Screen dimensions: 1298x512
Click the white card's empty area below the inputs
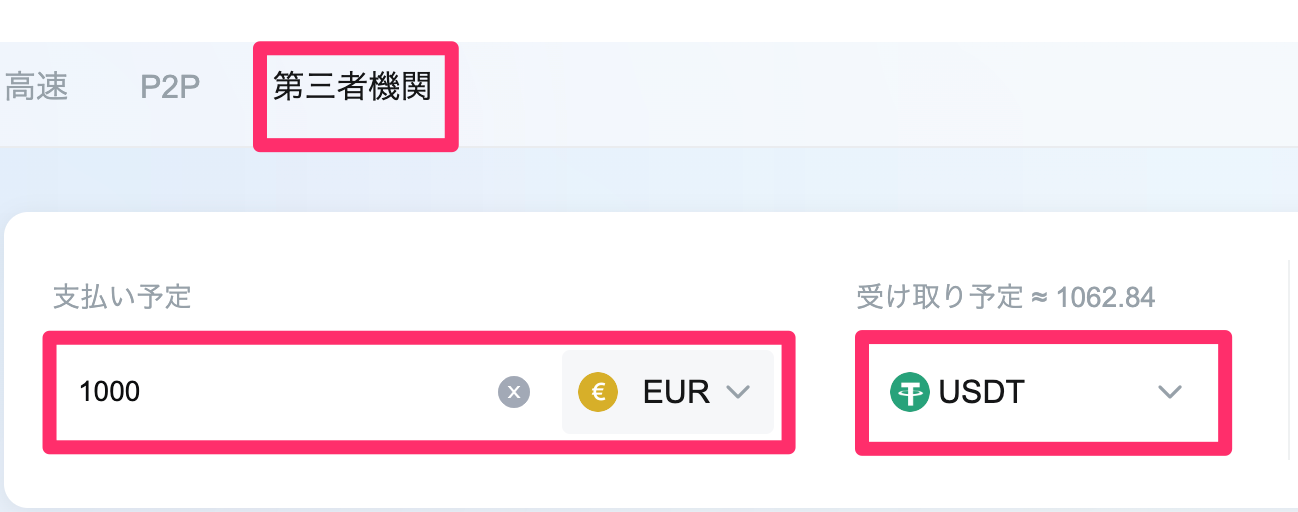[x=650, y=480]
